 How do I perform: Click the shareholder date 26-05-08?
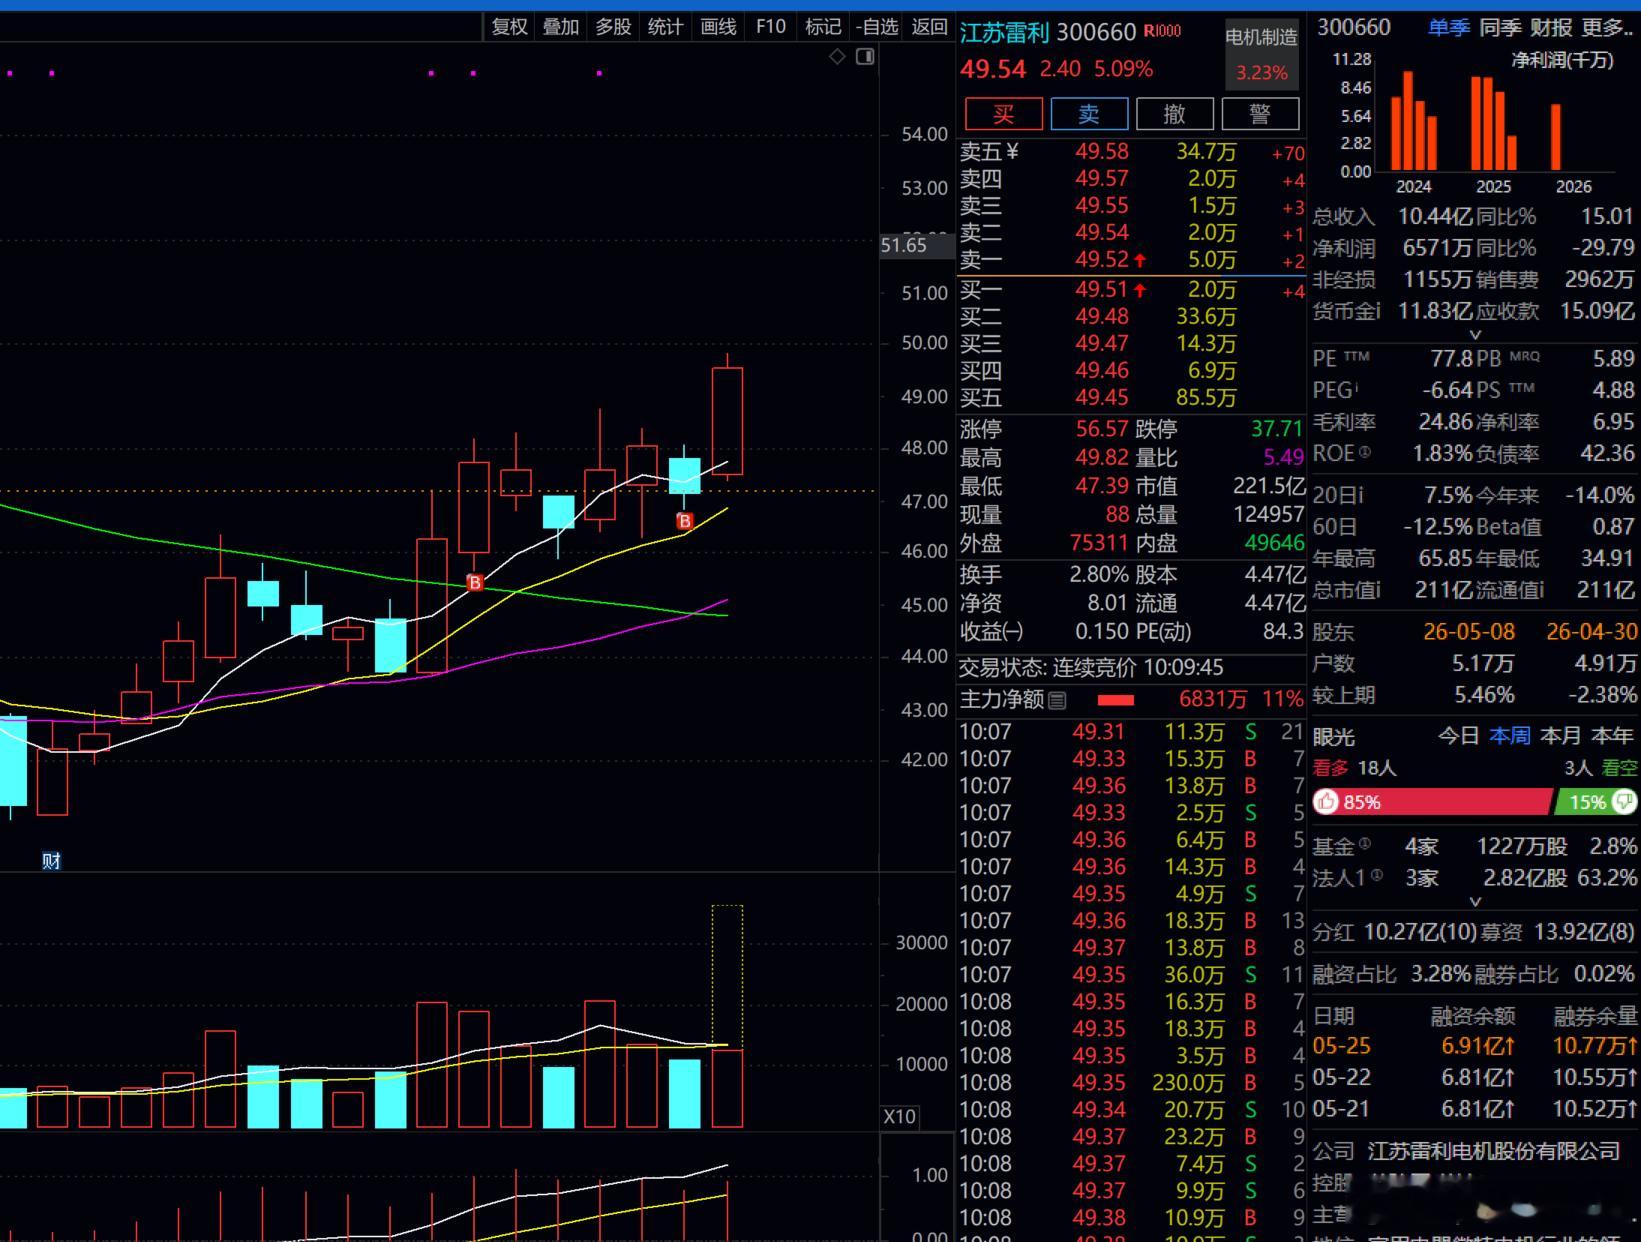pos(1469,632)
